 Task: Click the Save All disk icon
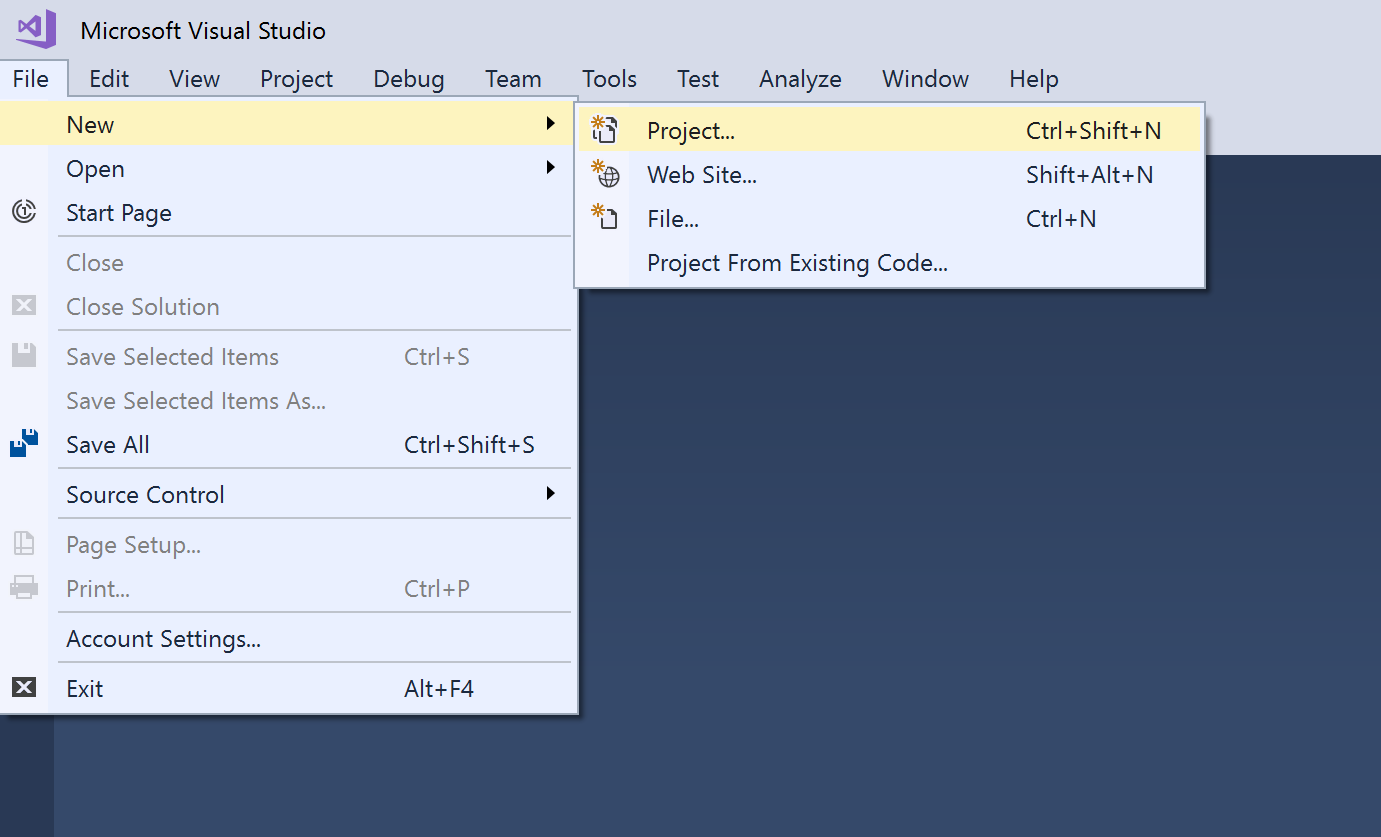24,444
